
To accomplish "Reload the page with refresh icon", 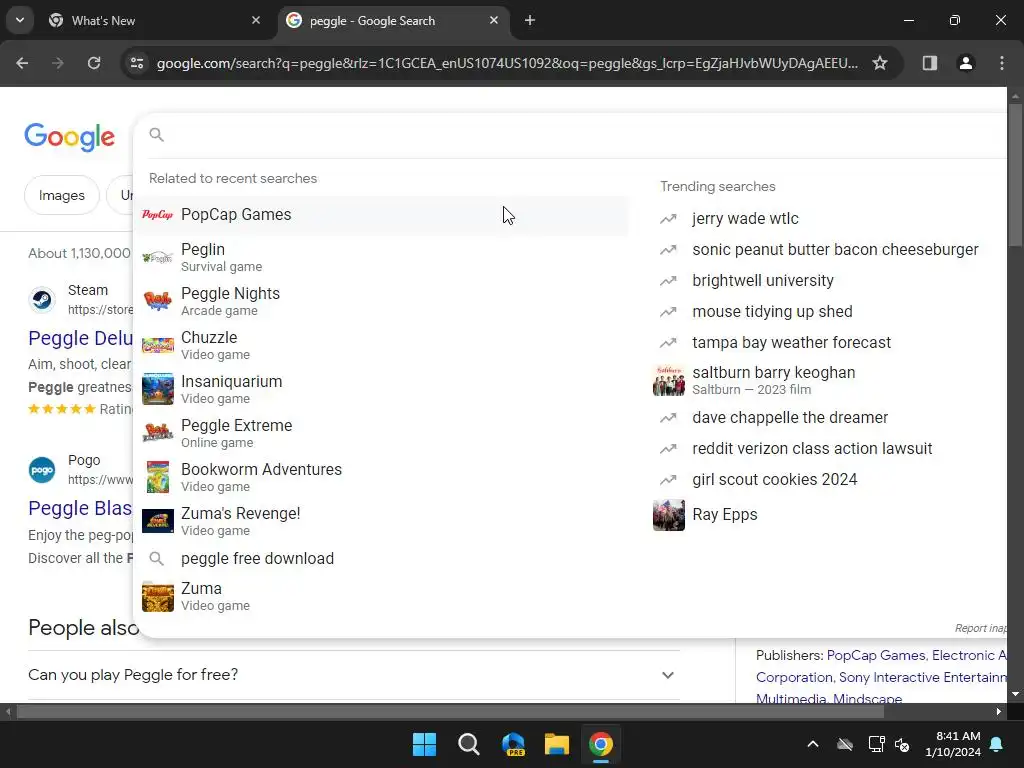I will pos(94,63).
